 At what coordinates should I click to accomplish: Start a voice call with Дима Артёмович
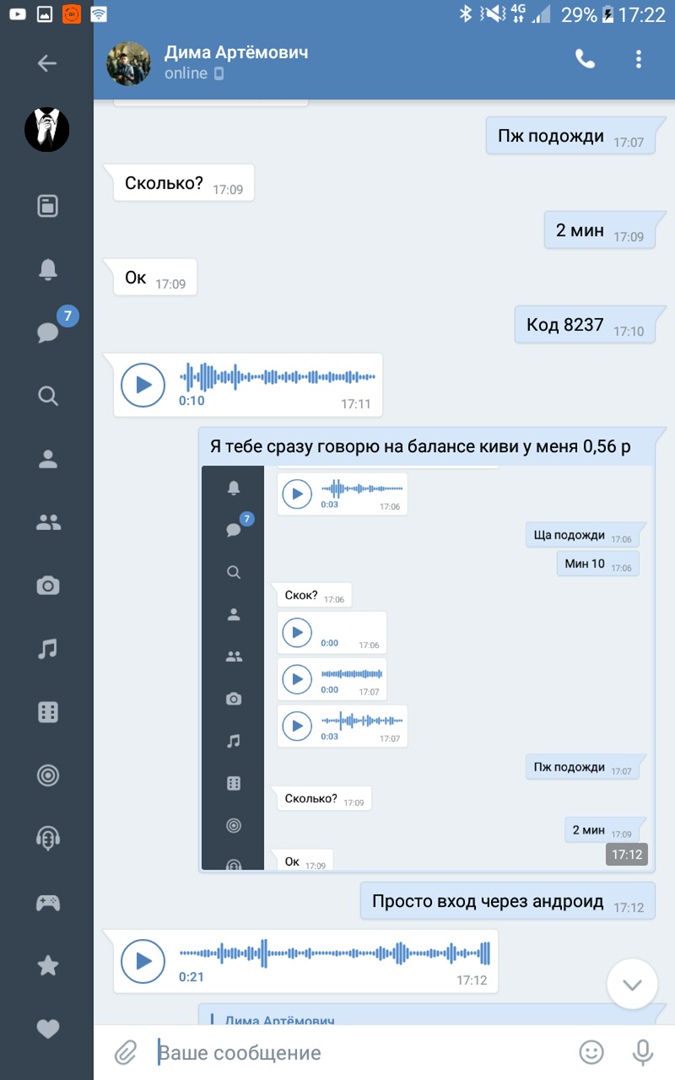pyautogui.click(x=585, y=59)
